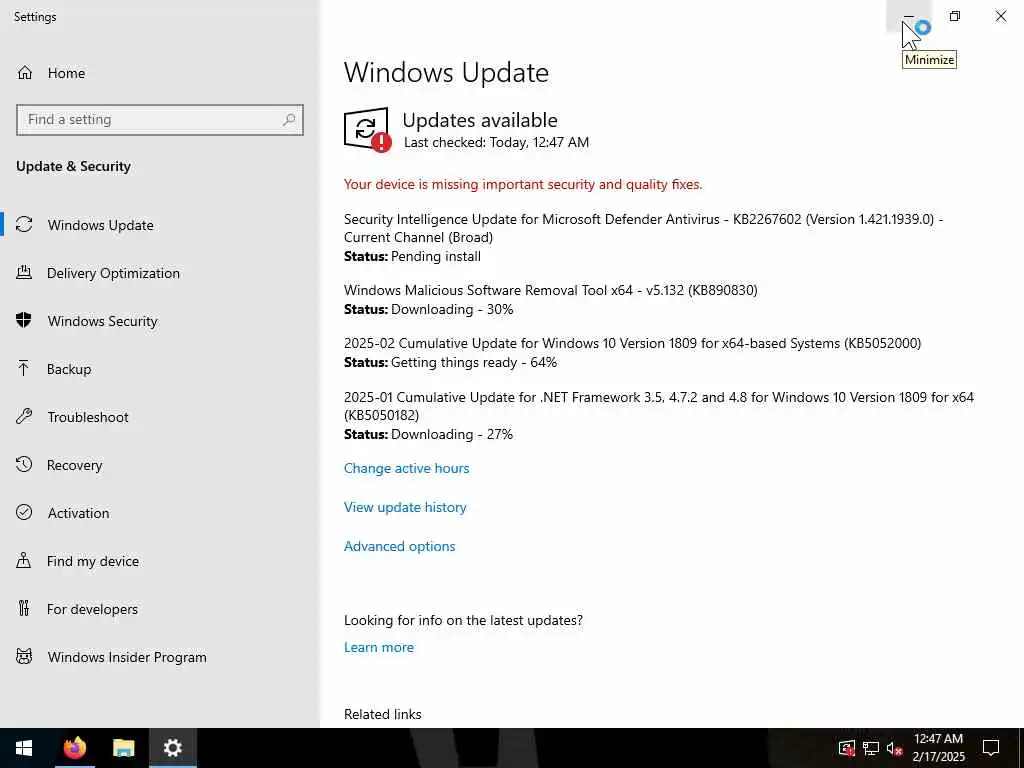Click 'Status: Pending install' text

[x=413, y=257]
